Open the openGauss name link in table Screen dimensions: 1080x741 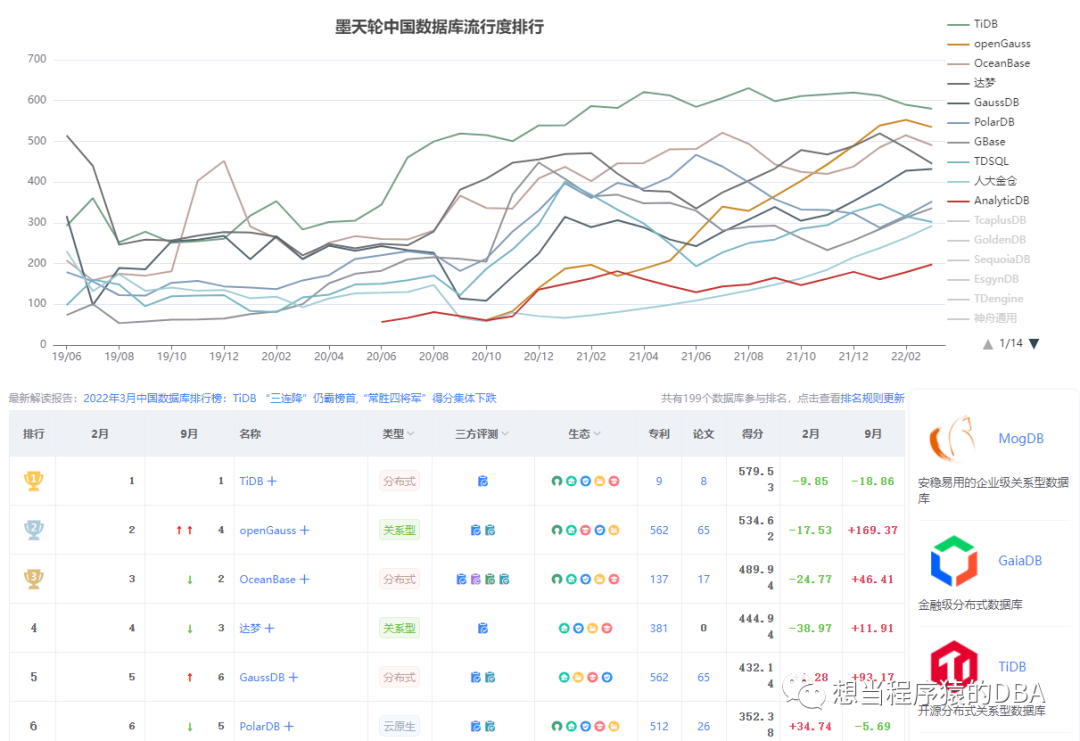click(x=267, y=530)
